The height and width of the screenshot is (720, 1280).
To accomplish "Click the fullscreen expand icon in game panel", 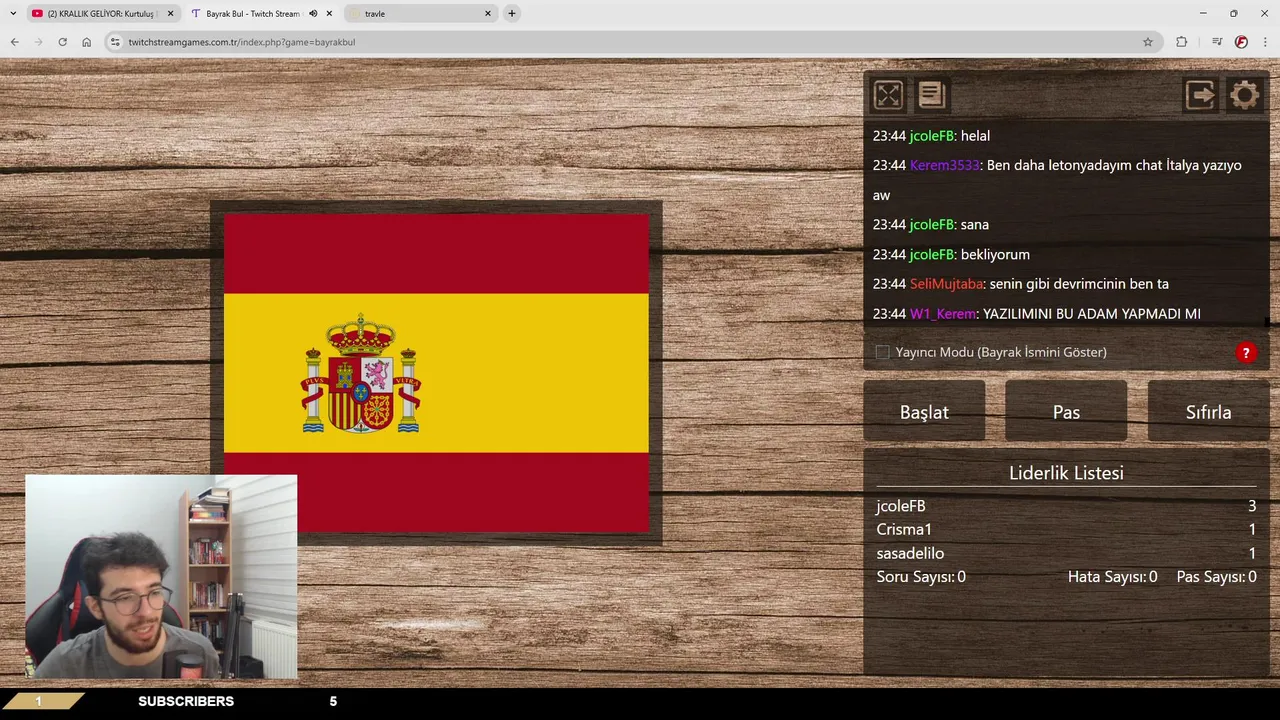I will tap(888, 95).
